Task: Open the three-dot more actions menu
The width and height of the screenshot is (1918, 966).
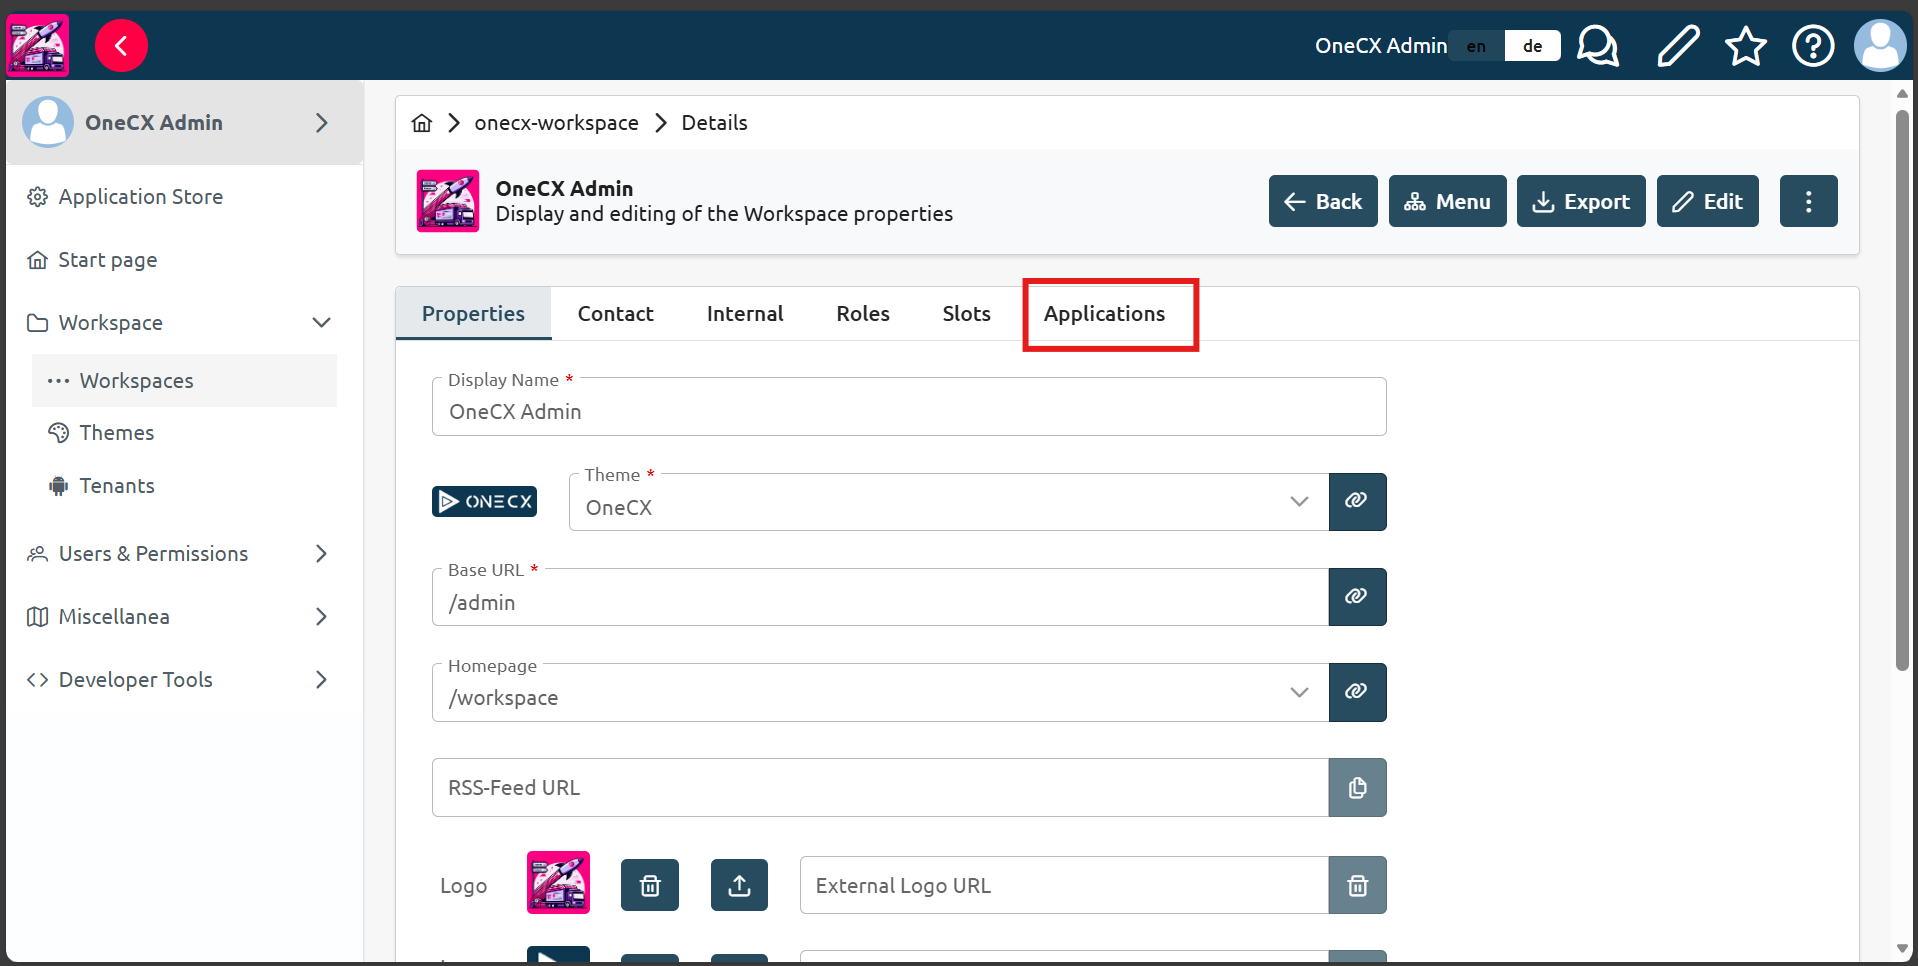Action: click(x=1808, y=200)
